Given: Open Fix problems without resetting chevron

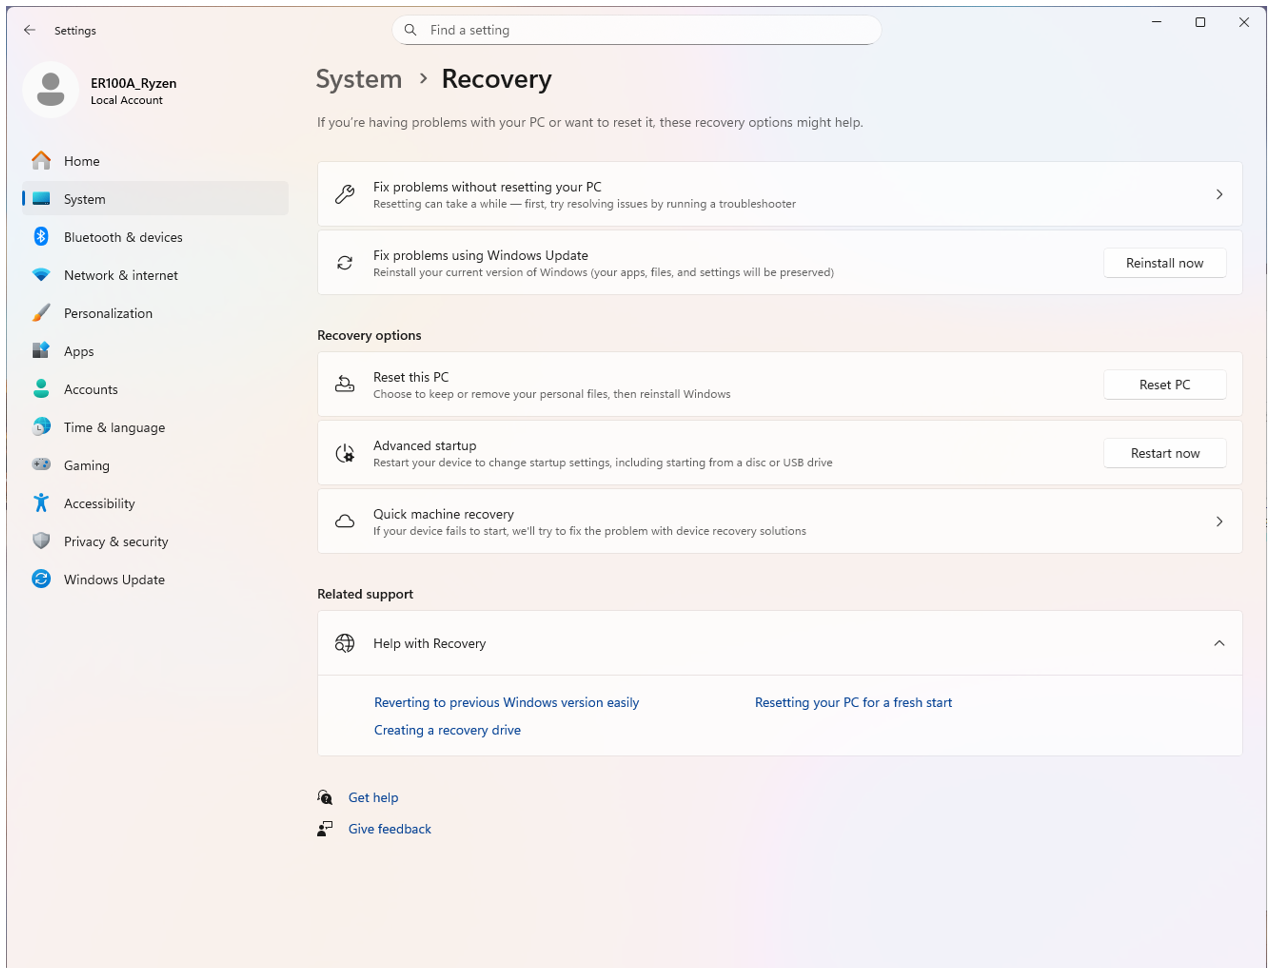Looking at the screenshot, I should click(1219, 194).
